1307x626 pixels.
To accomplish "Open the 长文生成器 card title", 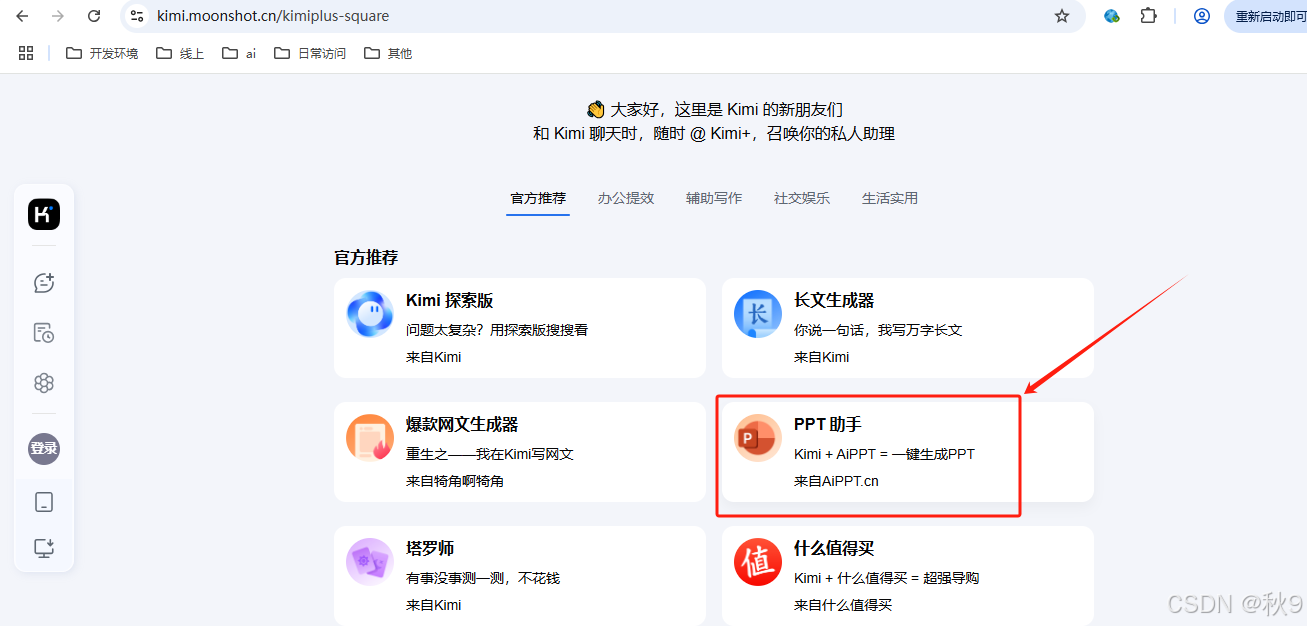I will [834, 301].
